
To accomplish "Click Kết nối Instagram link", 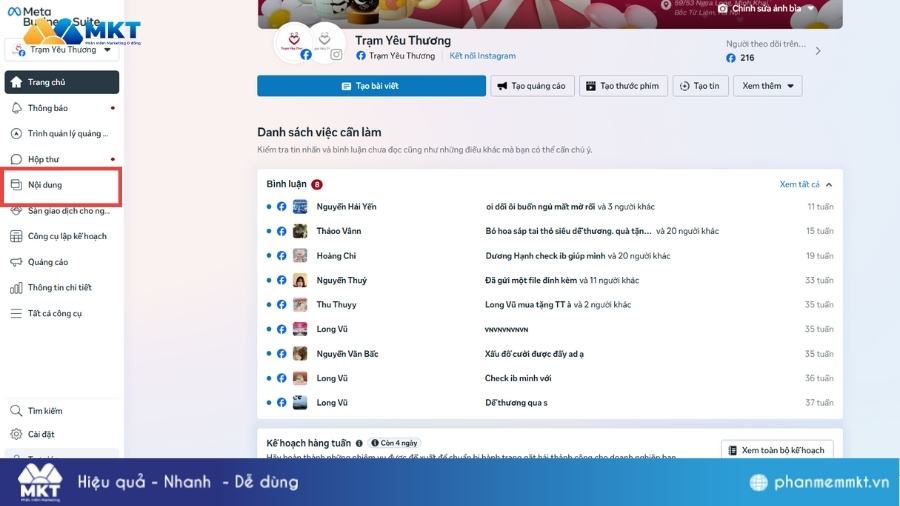I will click(x=482, y=56).
